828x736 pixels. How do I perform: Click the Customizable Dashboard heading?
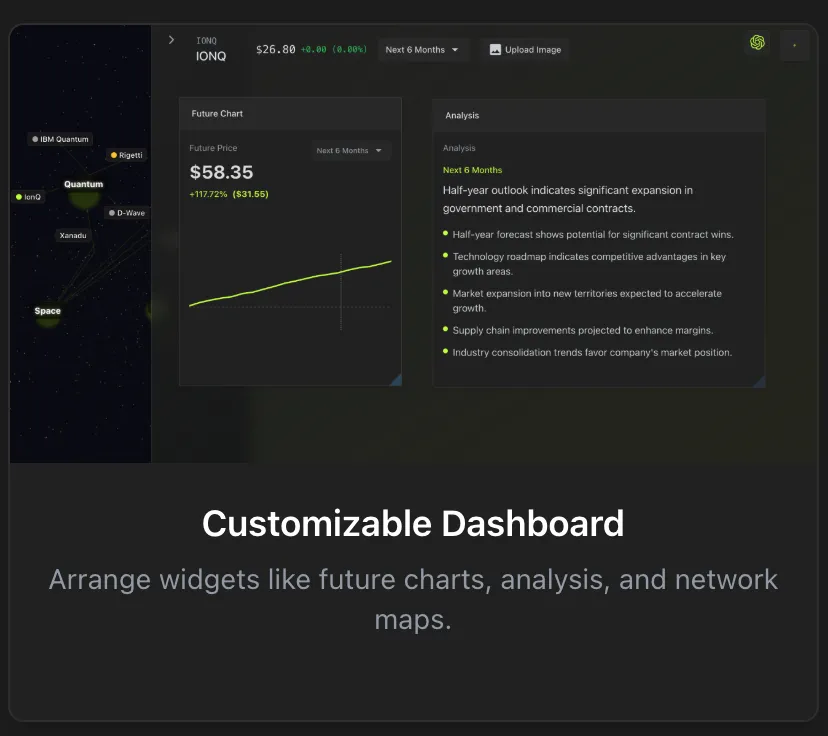(413, 524)
